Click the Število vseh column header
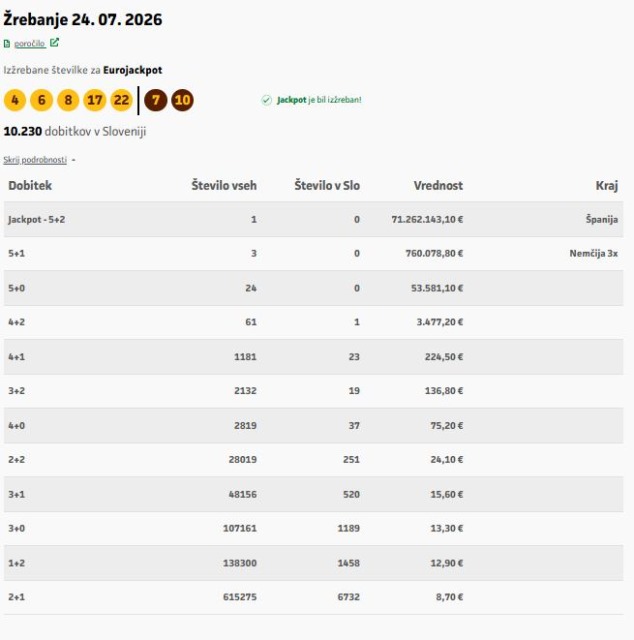This screenshot has width=634, height=640. tap(224, 186)
